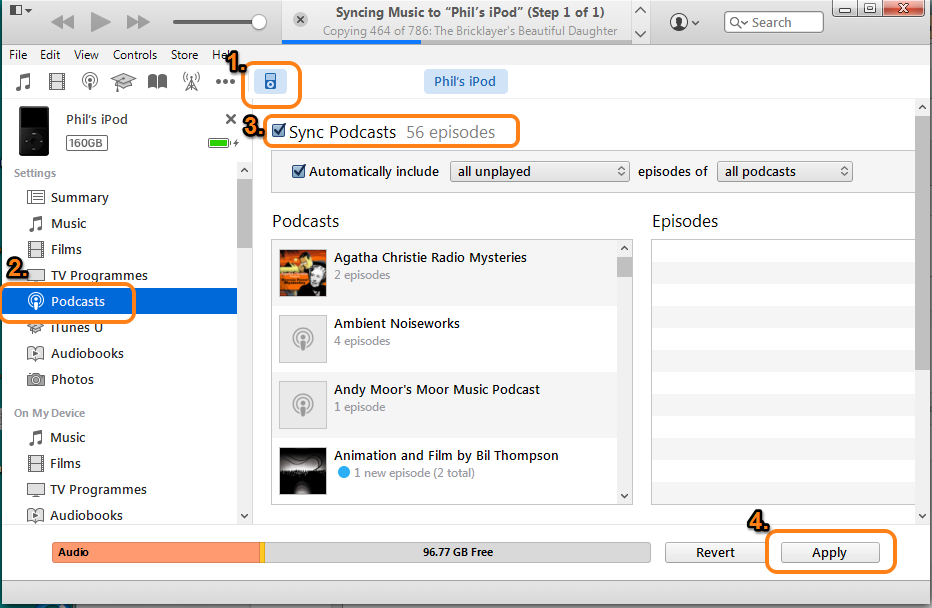The image size is (932, 608).
Task: Eject Phil's iPod with the X
Action: 231,119
